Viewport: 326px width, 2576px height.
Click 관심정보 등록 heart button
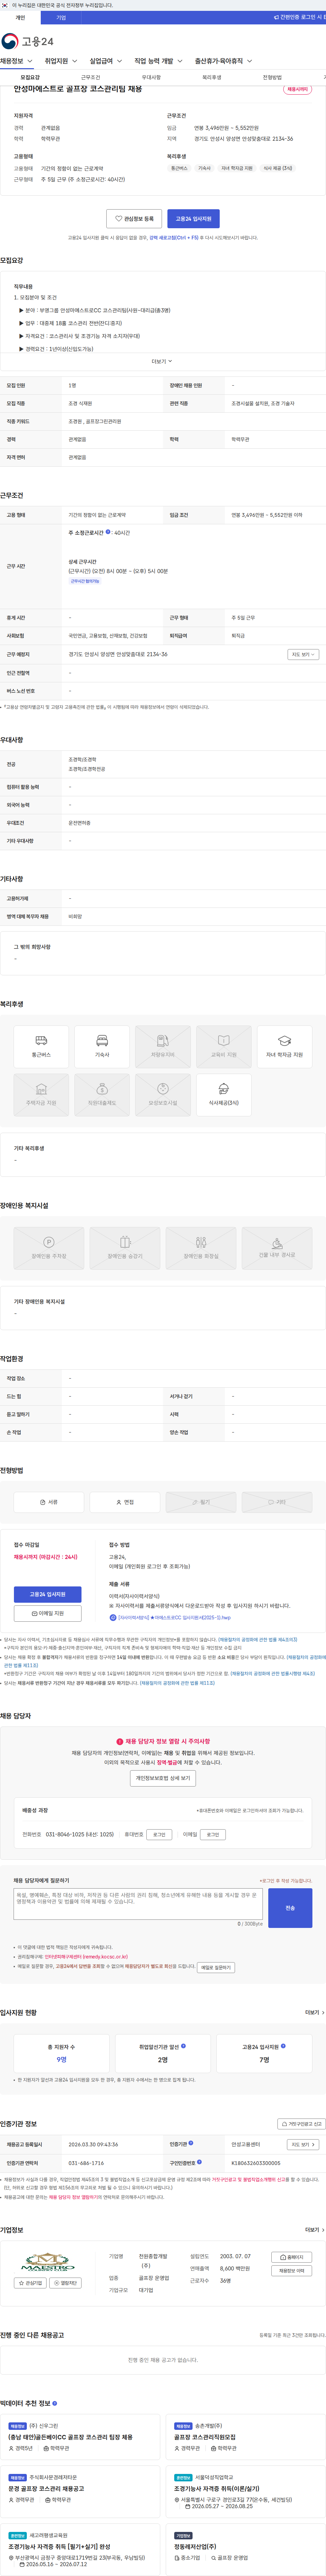[134, 218]
